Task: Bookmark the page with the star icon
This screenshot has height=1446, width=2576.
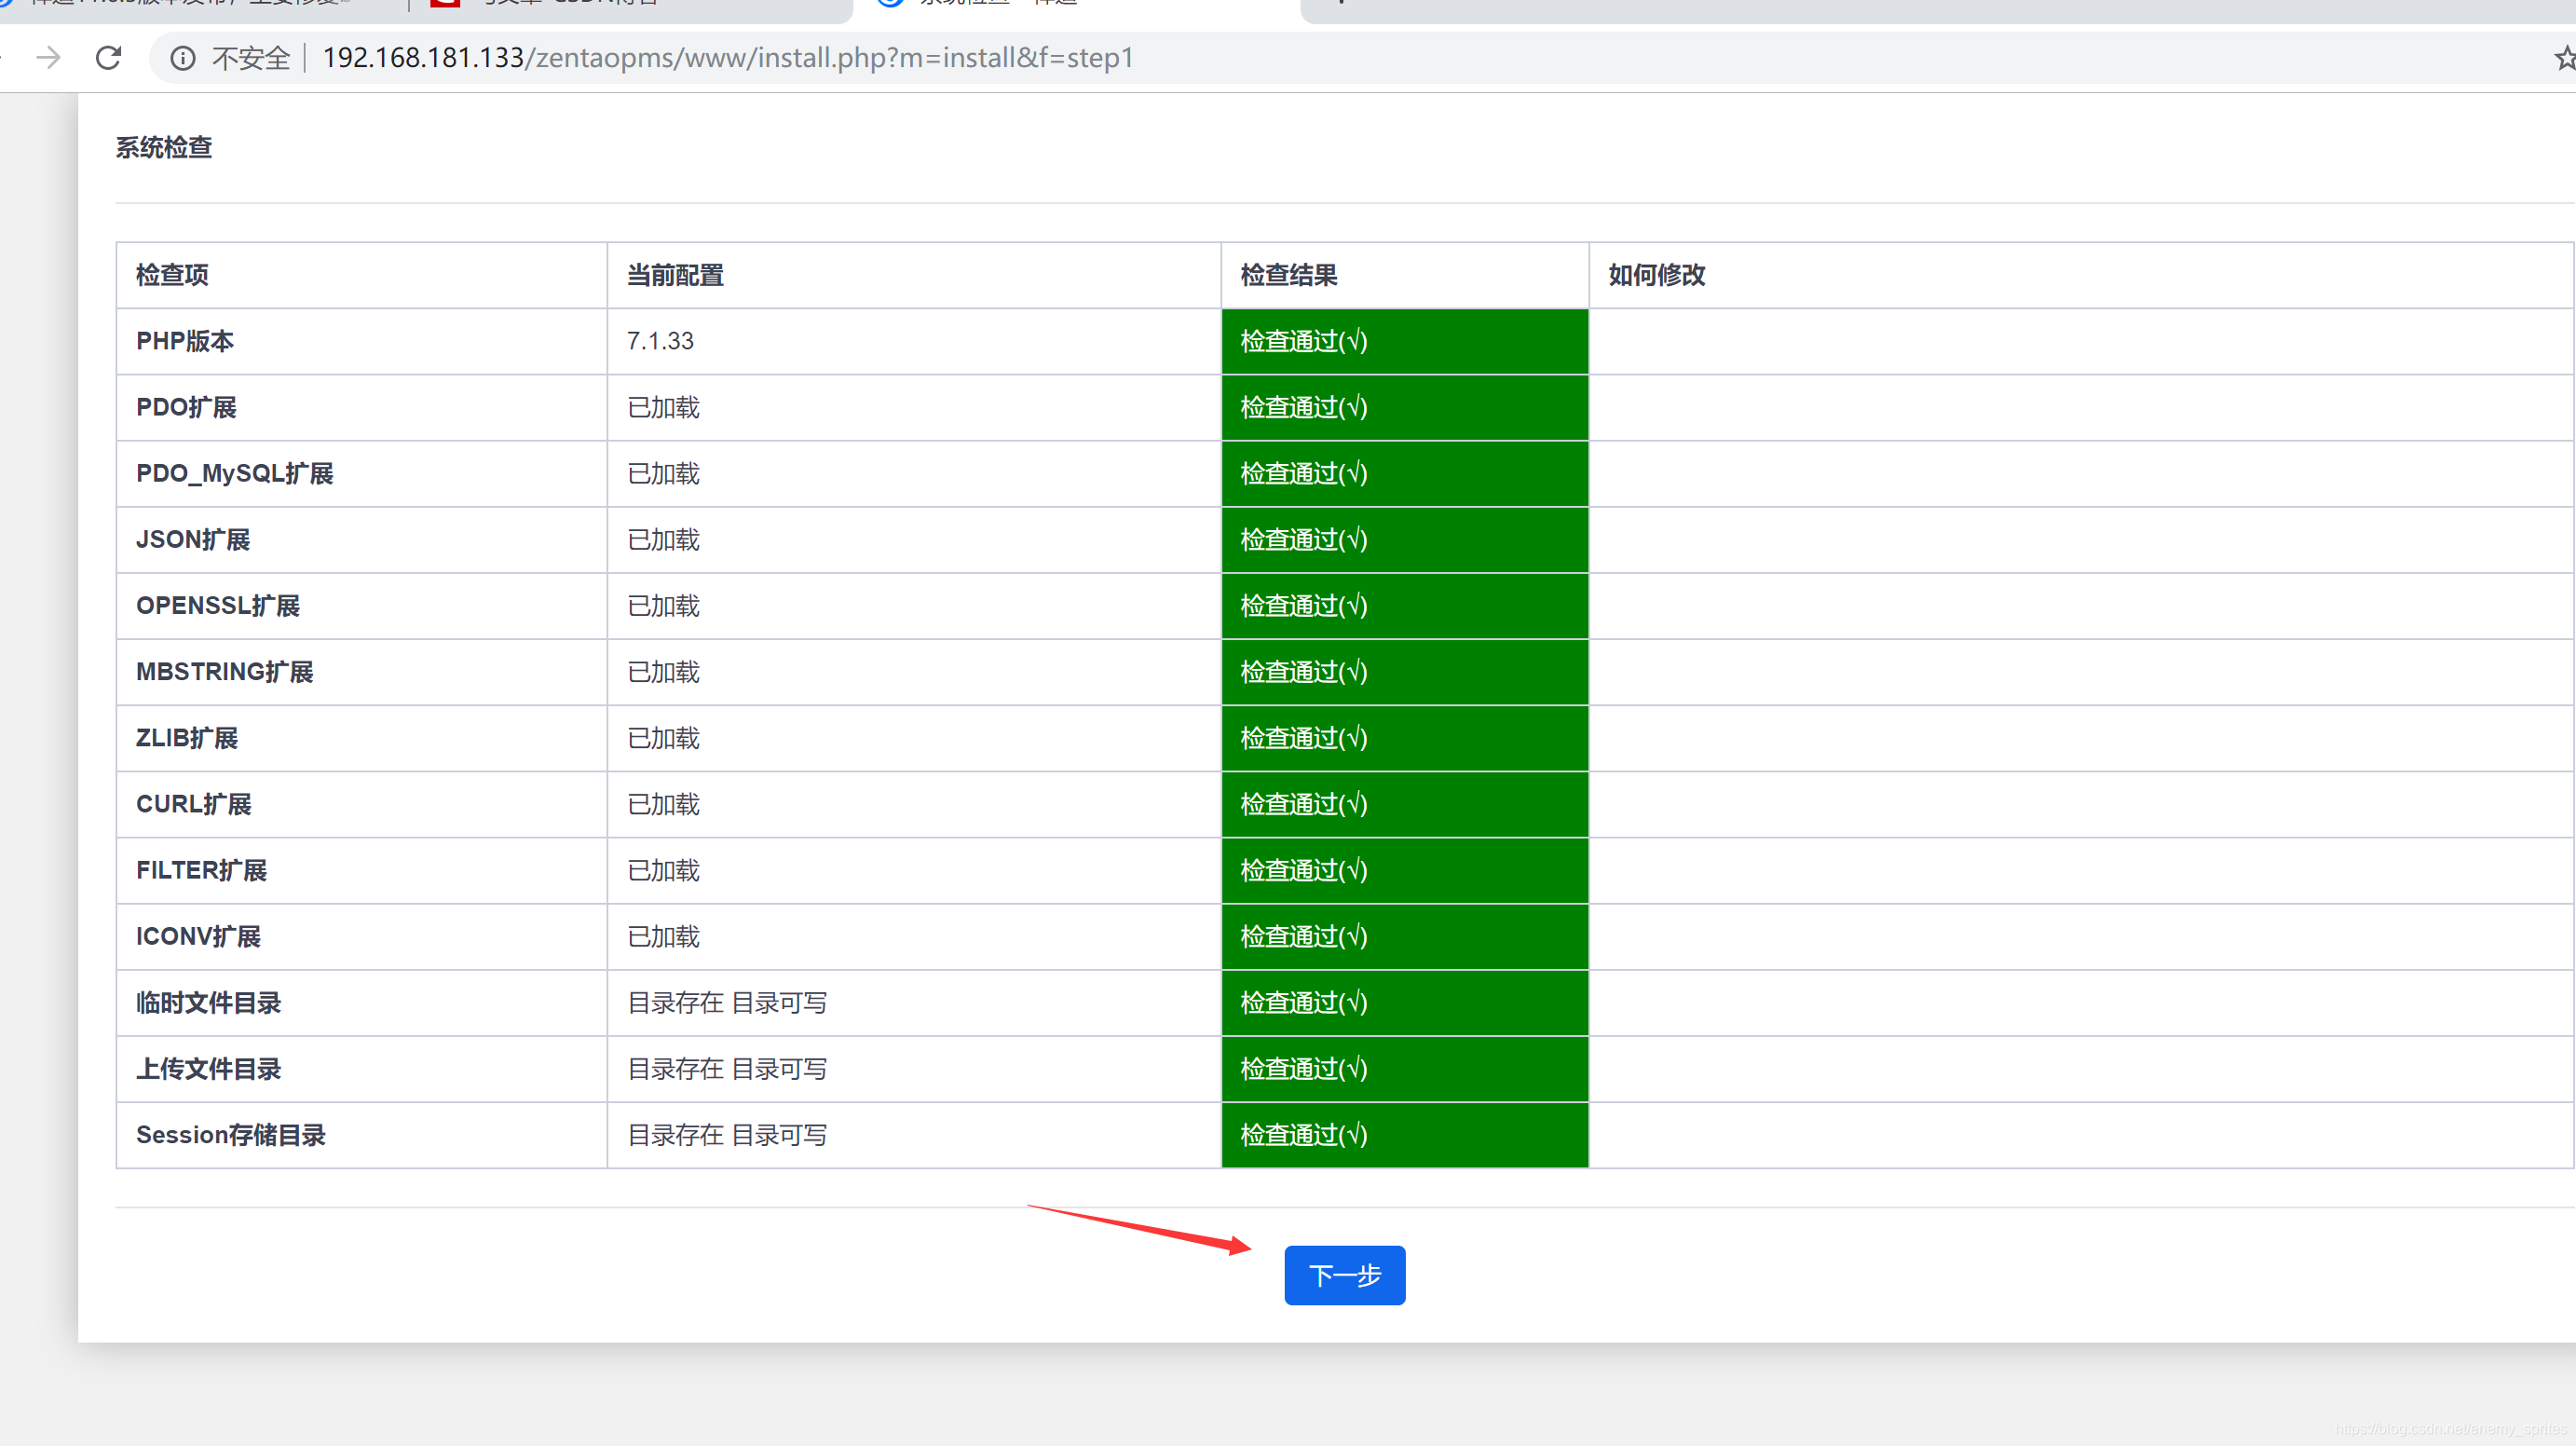Action: pos(2564,58)
